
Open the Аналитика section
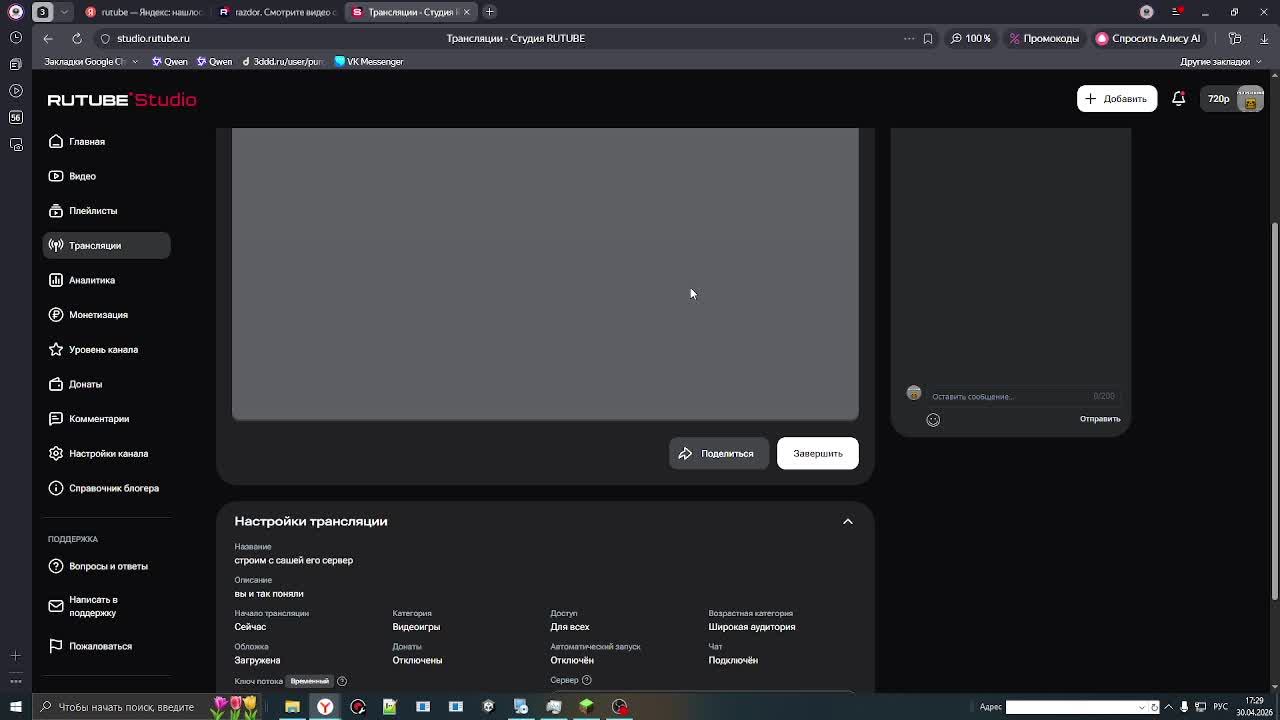click(106, 280)
